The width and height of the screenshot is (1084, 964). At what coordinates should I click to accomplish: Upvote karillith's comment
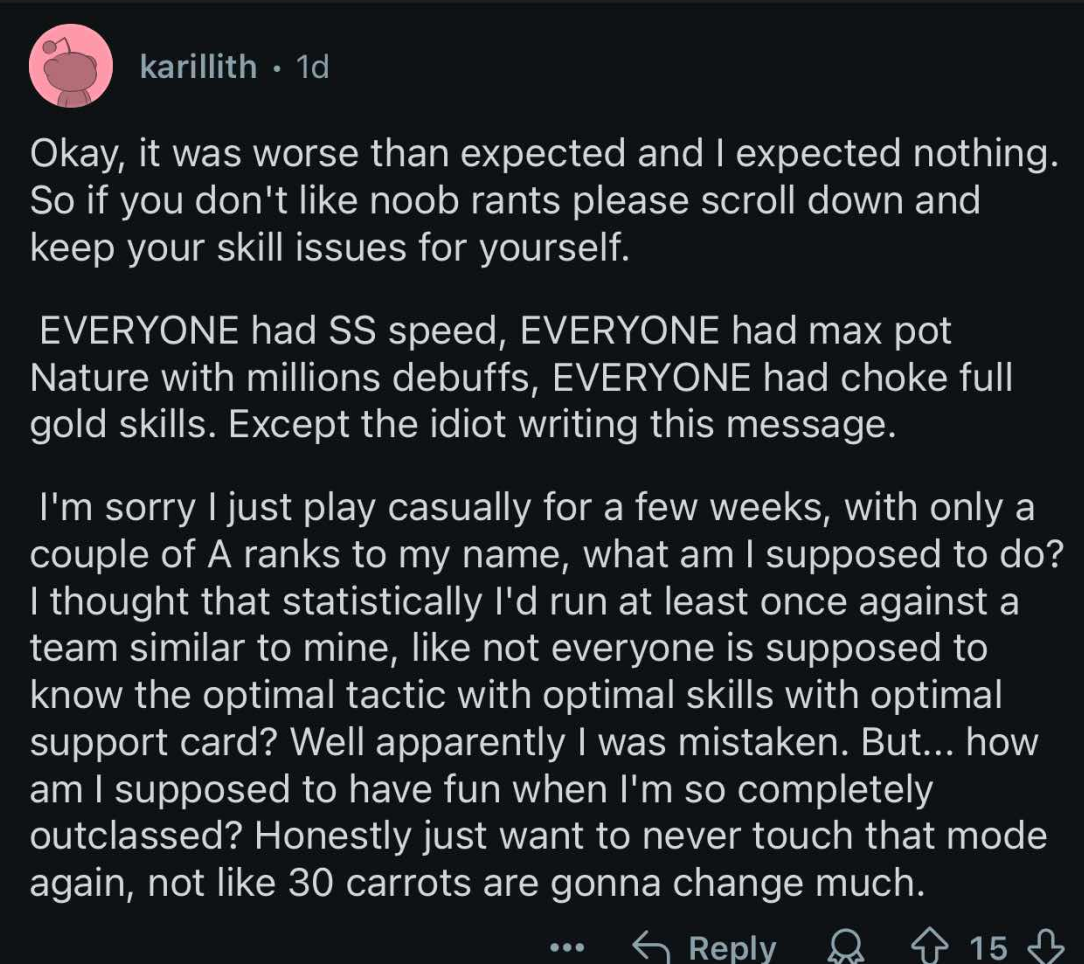[x=931, y=945]
